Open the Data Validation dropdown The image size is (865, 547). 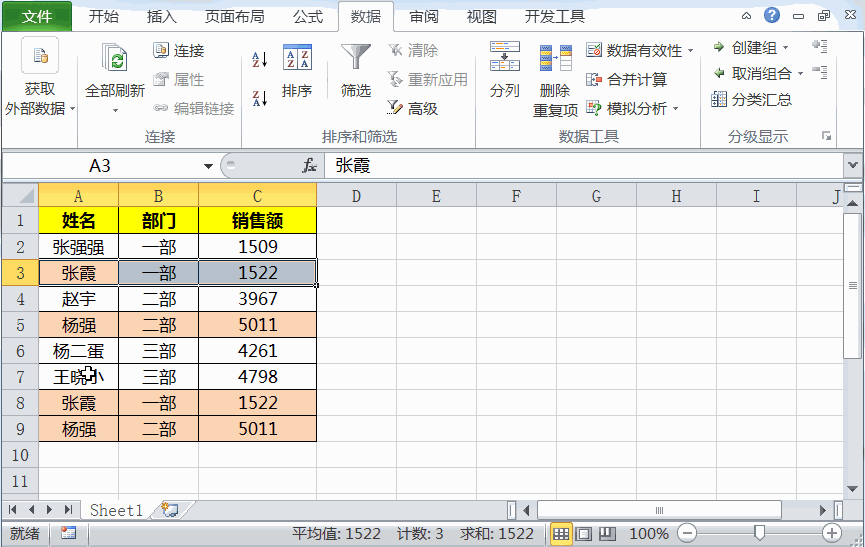pos(691,51)
